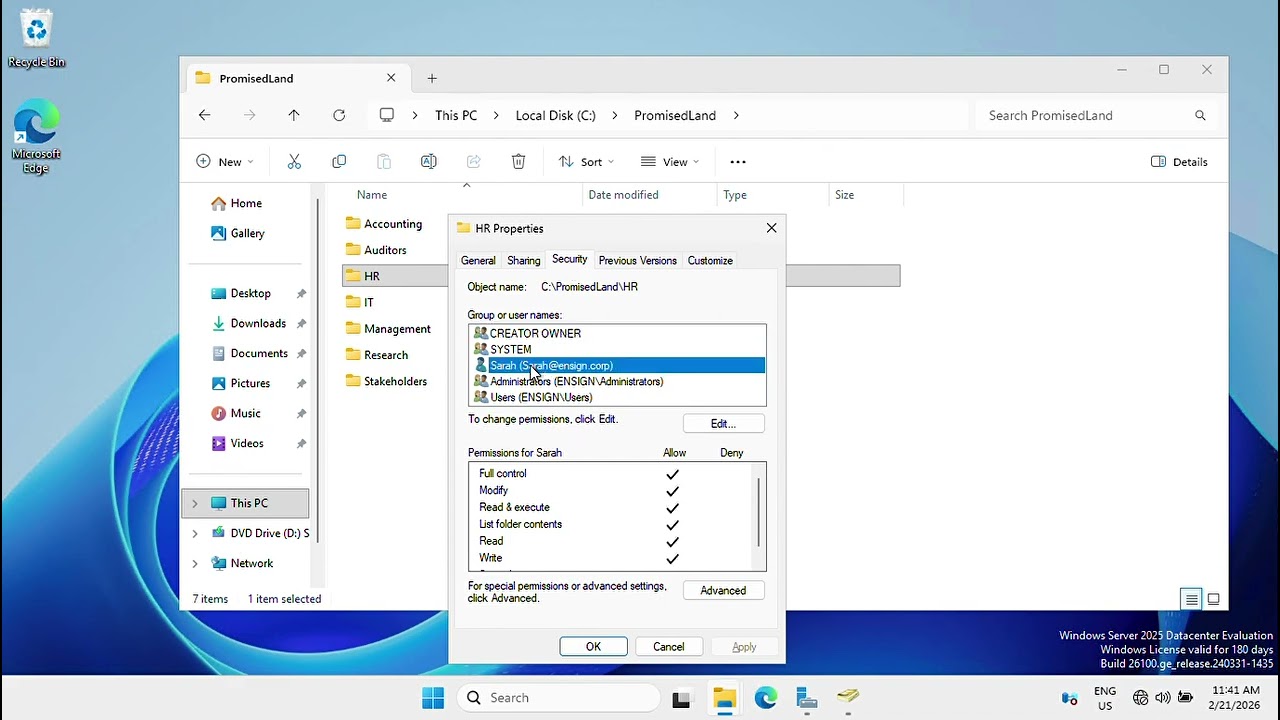Click the pin icon beside Downloads
The height and width of the screenshot is (720, 1280).
coord(301,324)
